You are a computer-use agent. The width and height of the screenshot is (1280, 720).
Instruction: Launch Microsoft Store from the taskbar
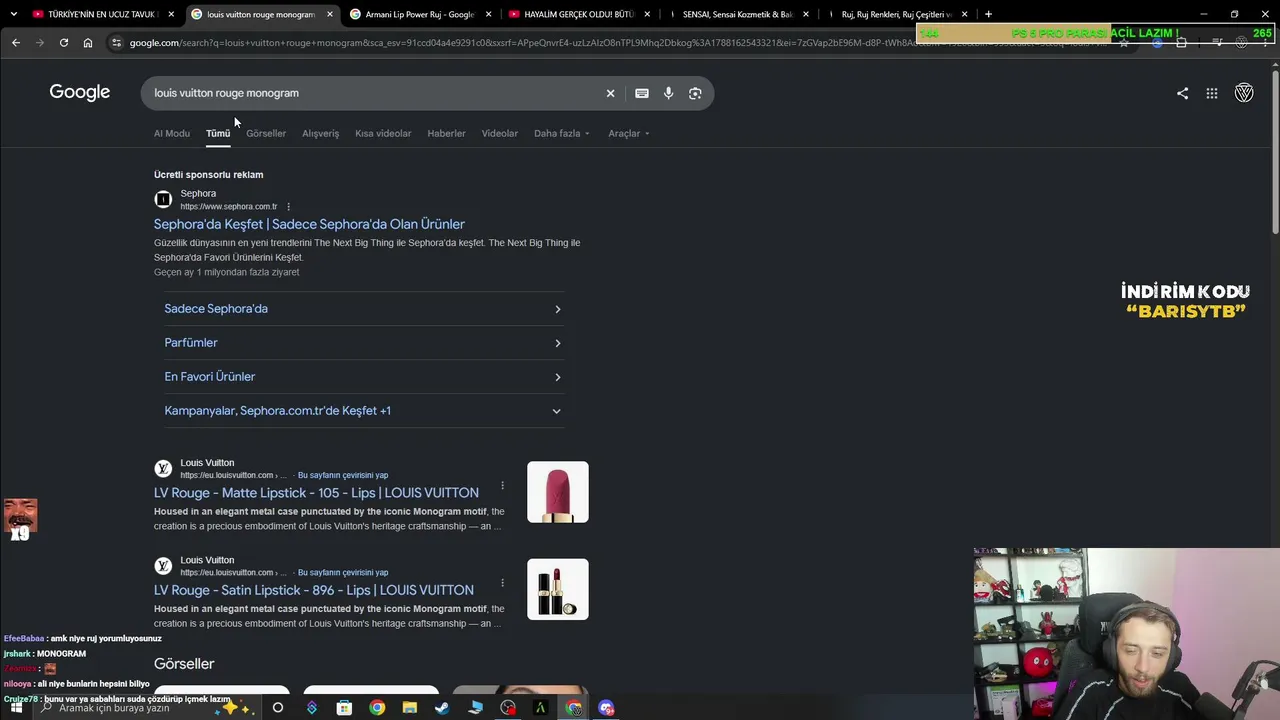[x=344, y=708]
